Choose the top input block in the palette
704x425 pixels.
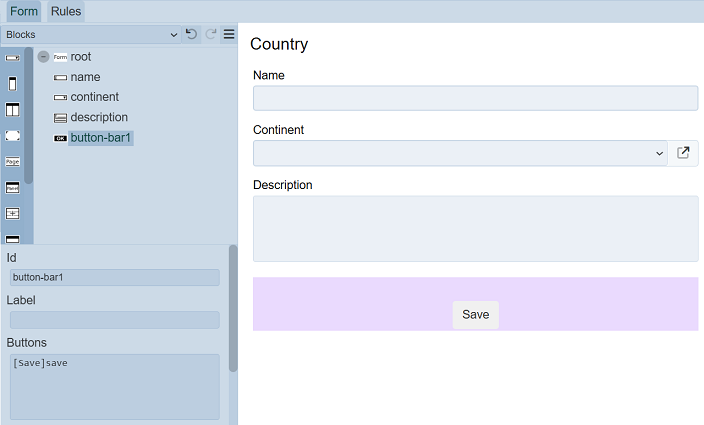tap(13, 58)
